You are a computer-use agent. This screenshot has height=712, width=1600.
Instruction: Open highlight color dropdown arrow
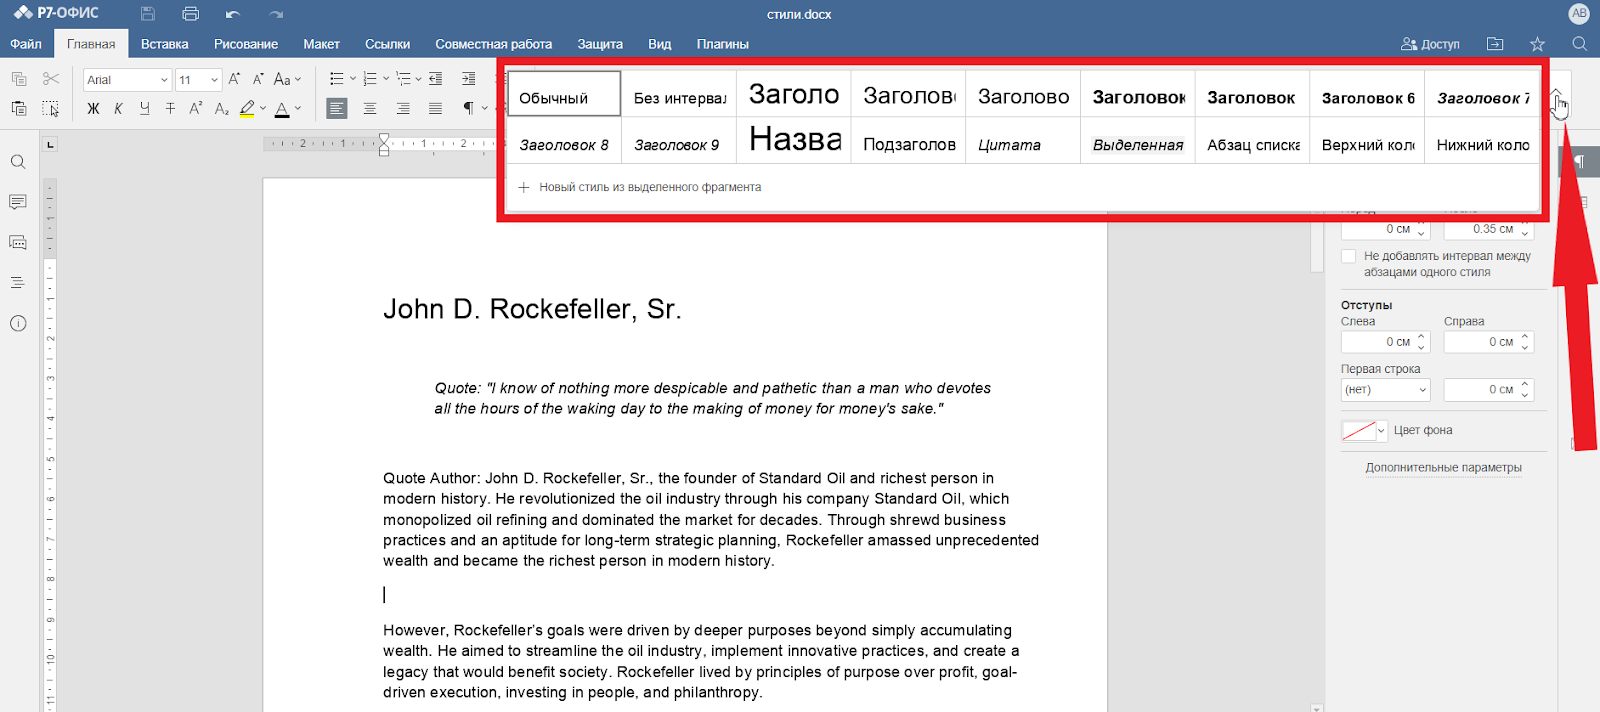click(x=263, y=108)
